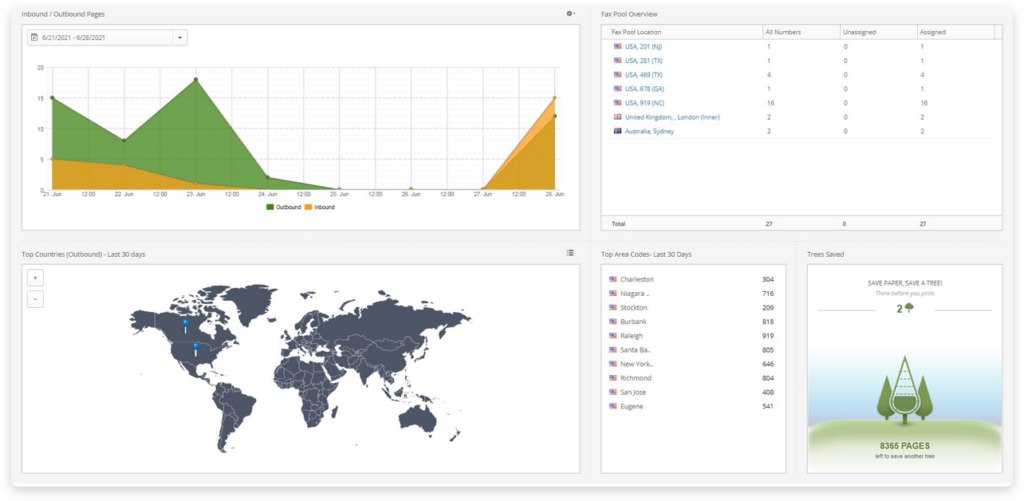1024x501 pixels.
Task: Select the 6/21/2021 - 6/28/2021 date field
Action: click(x=107, y=38)
